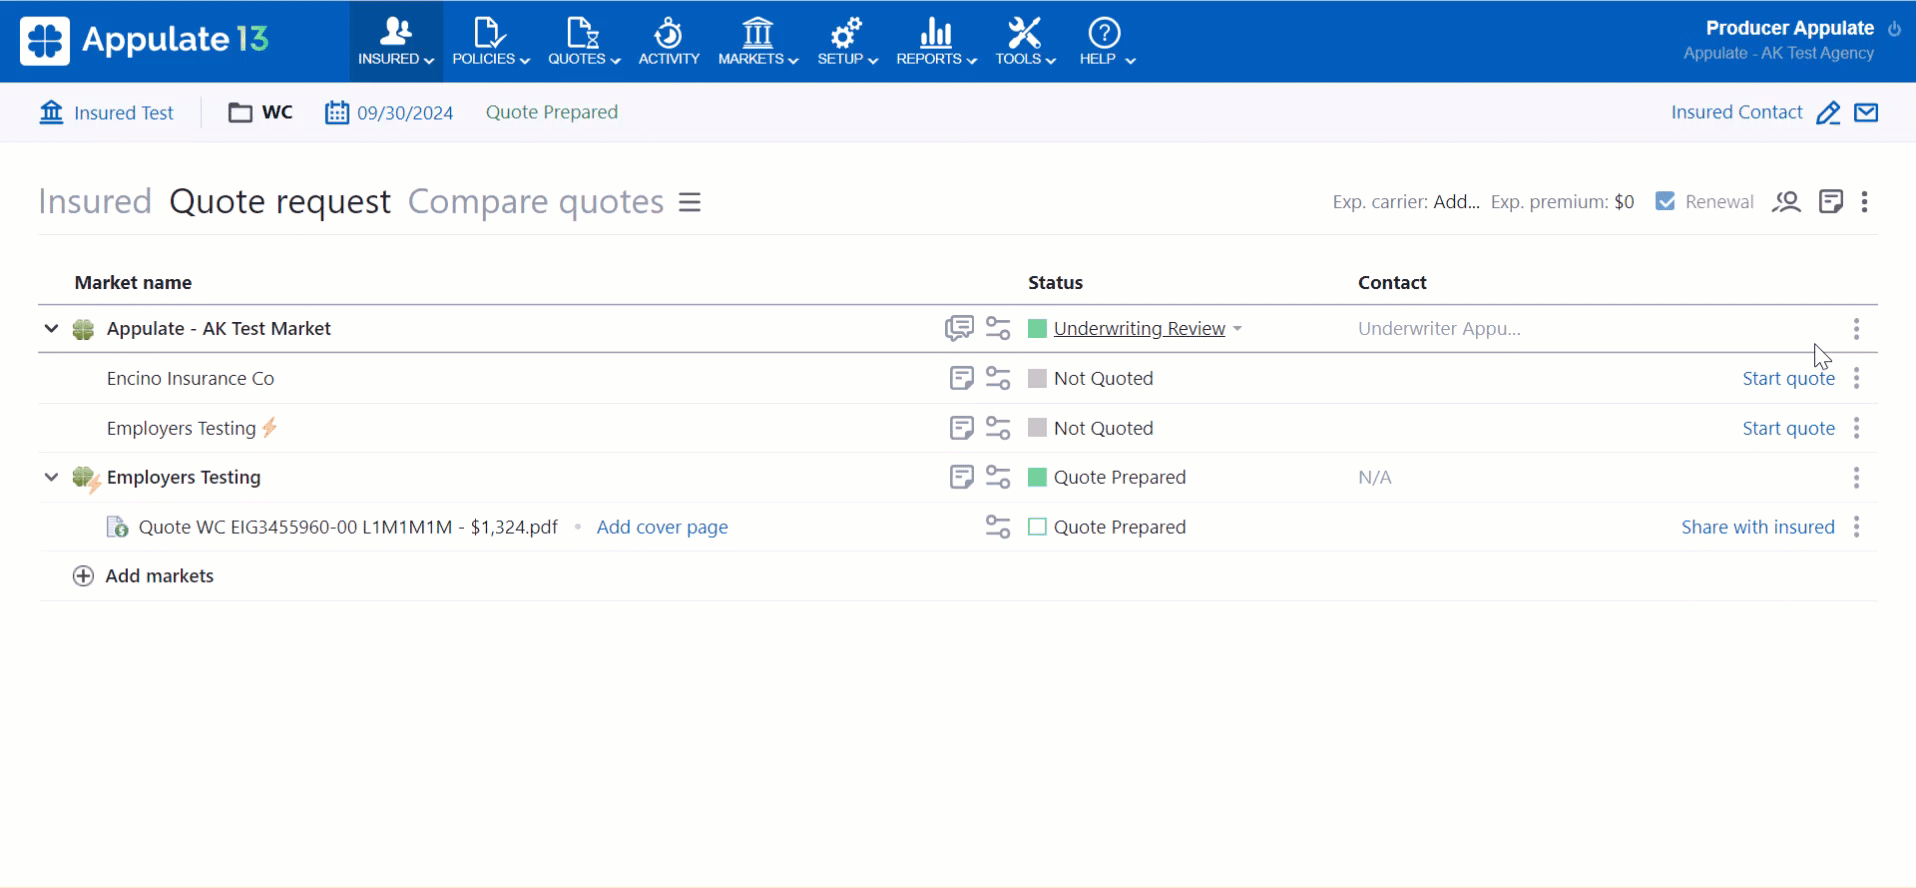Open the notes icon in the header
This screenshot has width=1916, height=888.
[1831, 202]
